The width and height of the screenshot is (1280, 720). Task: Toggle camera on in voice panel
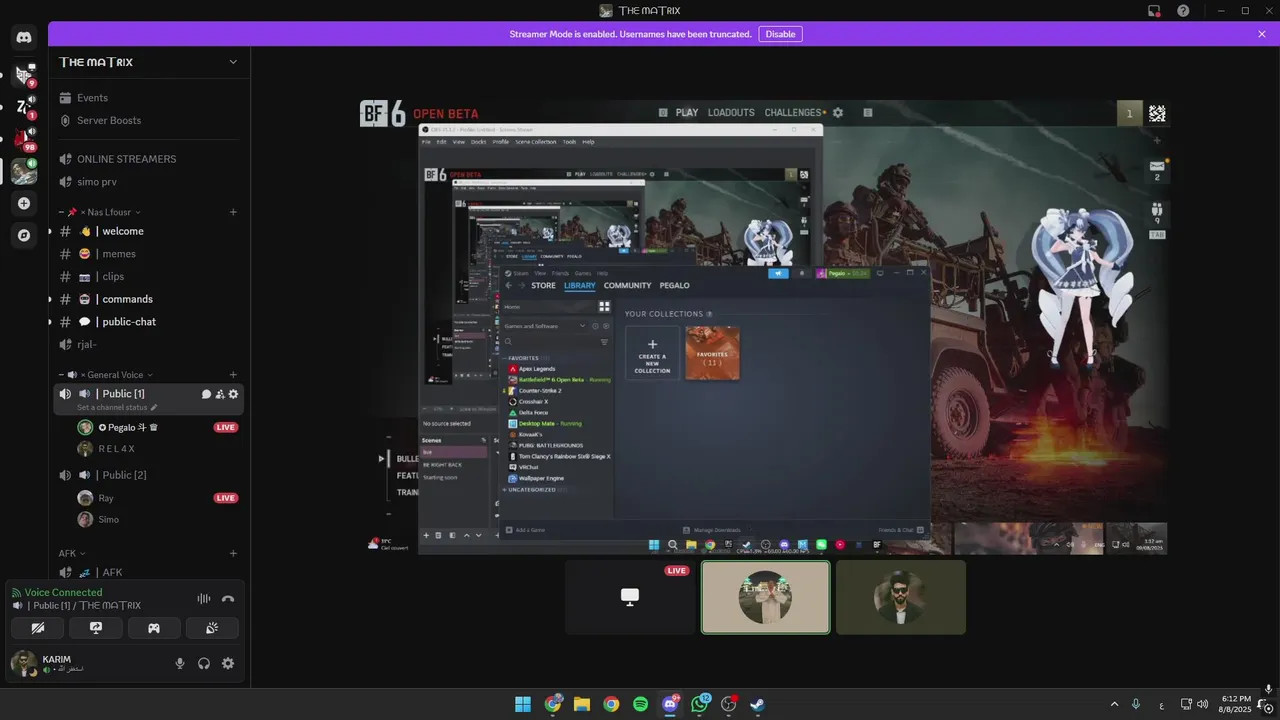[38, 628]
